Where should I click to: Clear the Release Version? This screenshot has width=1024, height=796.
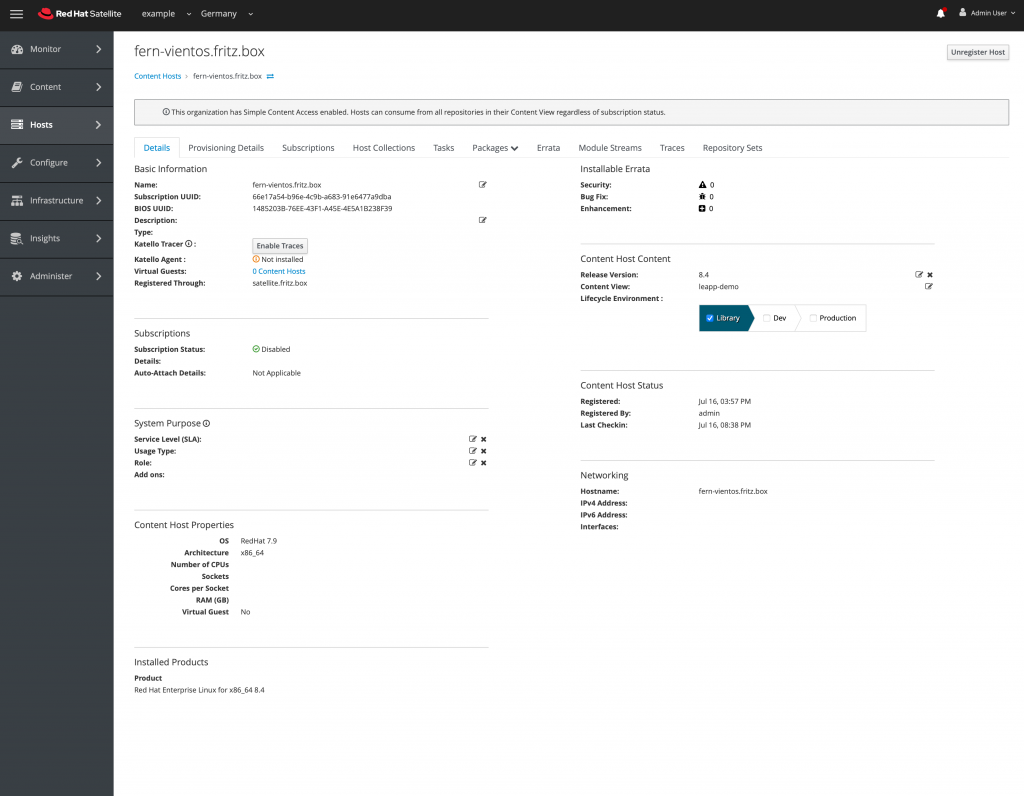pos(930,275)
